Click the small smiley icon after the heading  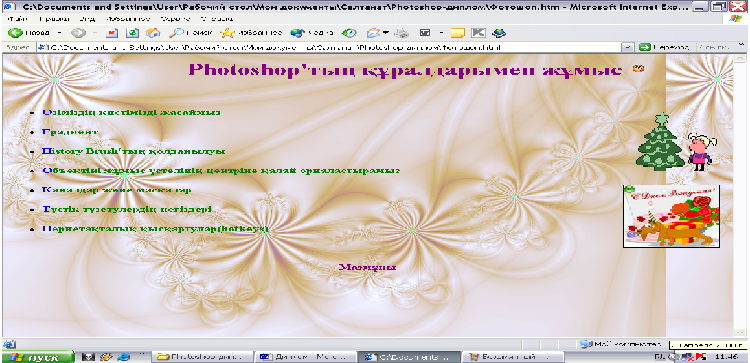pyautogui.click(x=638, y=69)
